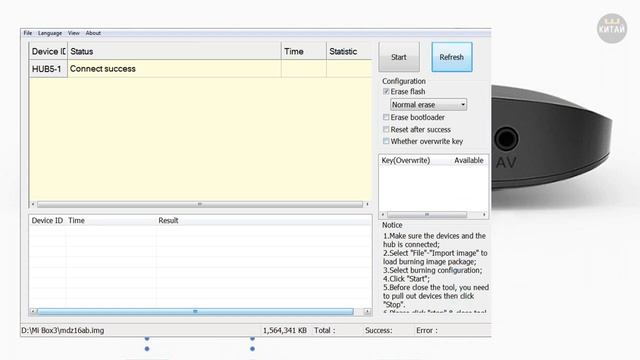Open the View menu
This screenshot has height=360, width=640.
pos(73,33)
